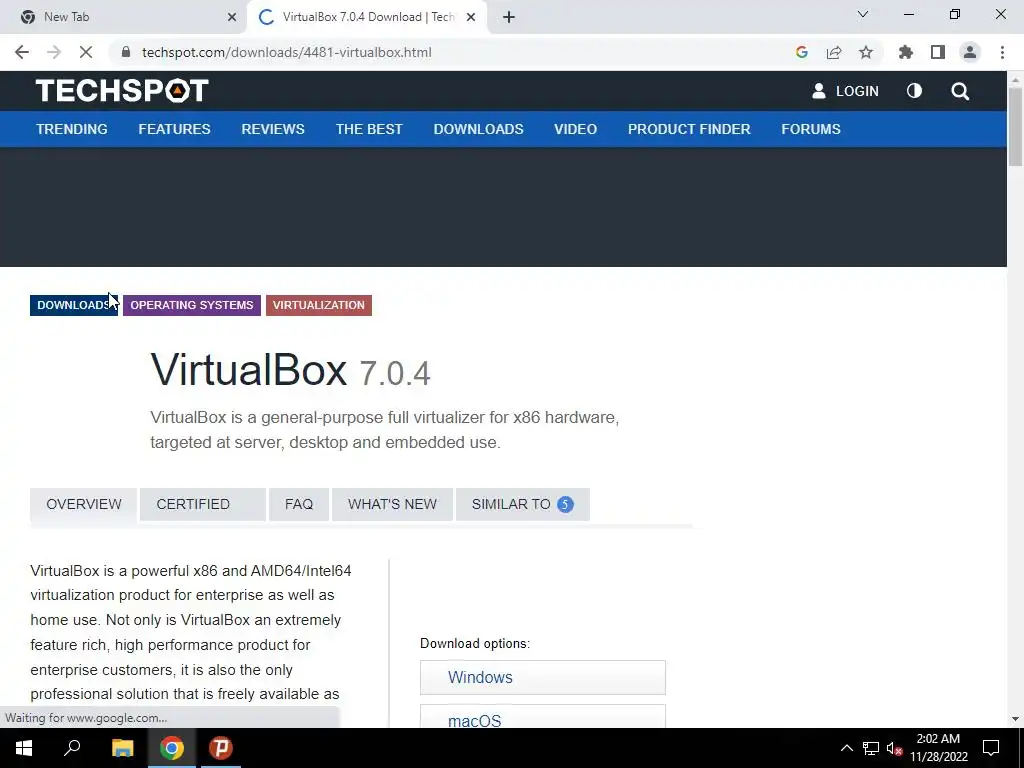Open the Extensions puzzle icon
Viewport: 1024px width, 768px height.
pos(906,52)
